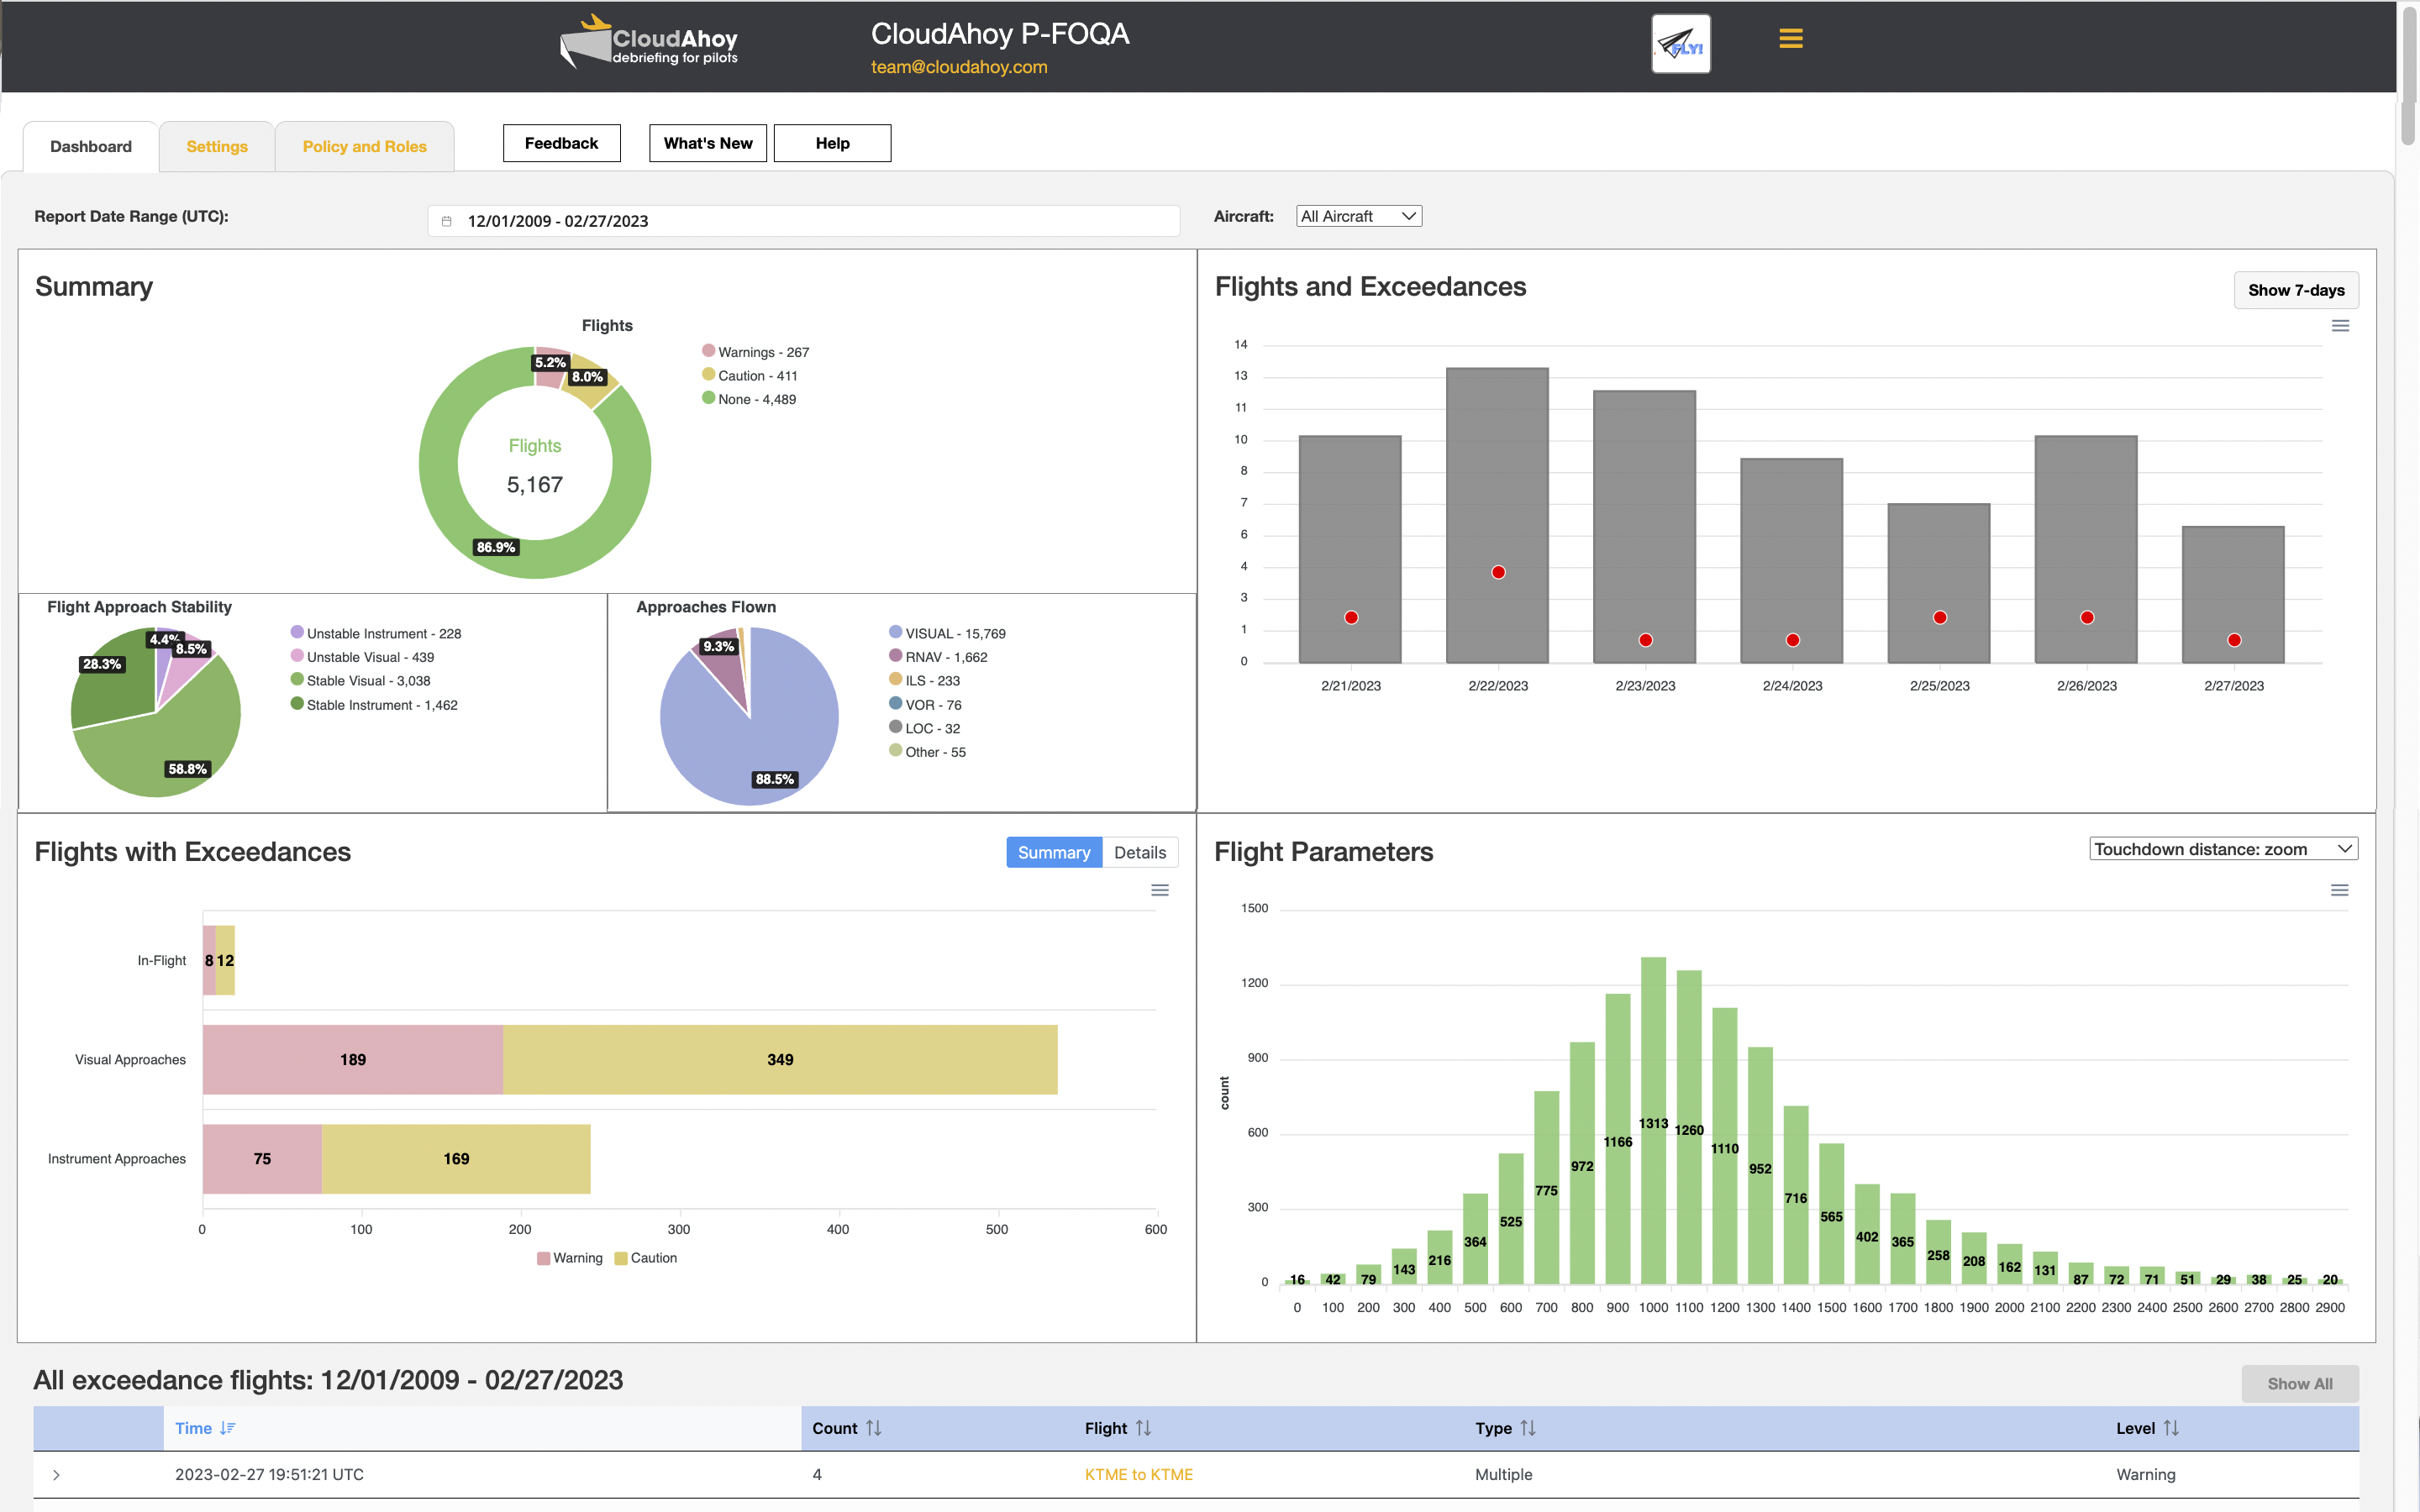The height and width of the screenshot is (1512, 2420).
Task: Open Flights with Exceedances chart context menu
Action: (1159, 890)
